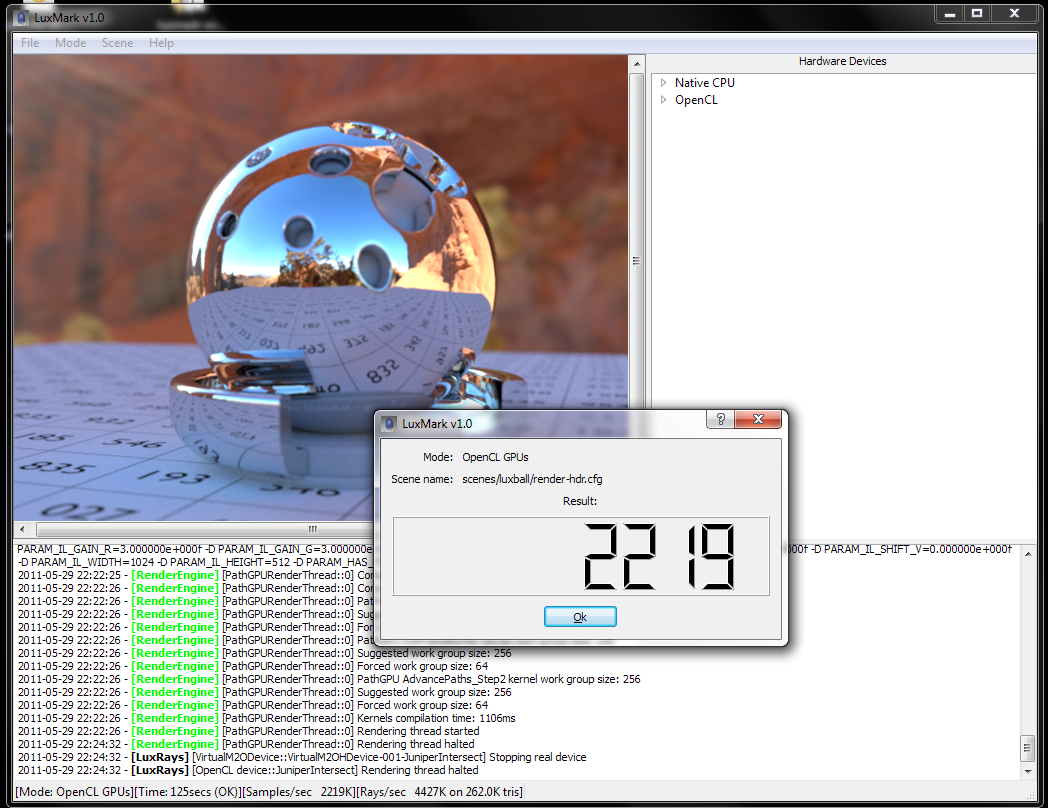Screen dimensions: 1048x808
Task: Open the Help menu
Action: [x=161, y=43]
